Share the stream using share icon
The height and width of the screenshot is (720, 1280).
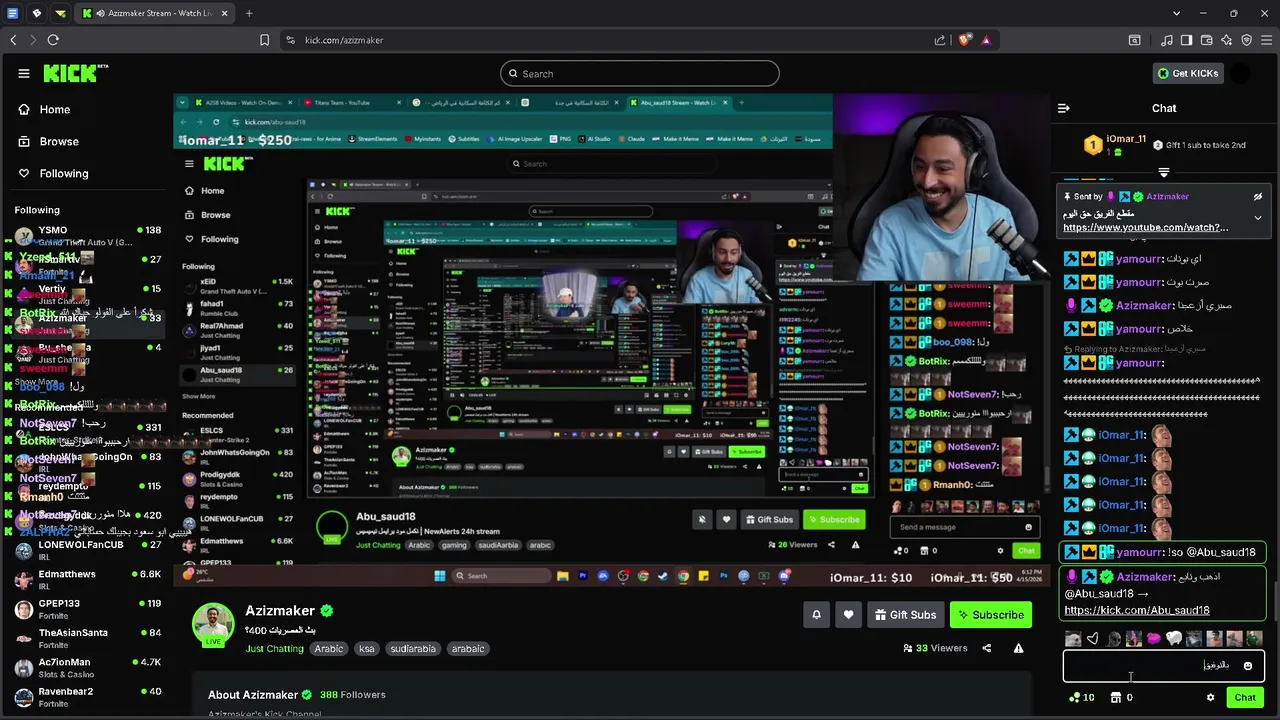point(986,648)
